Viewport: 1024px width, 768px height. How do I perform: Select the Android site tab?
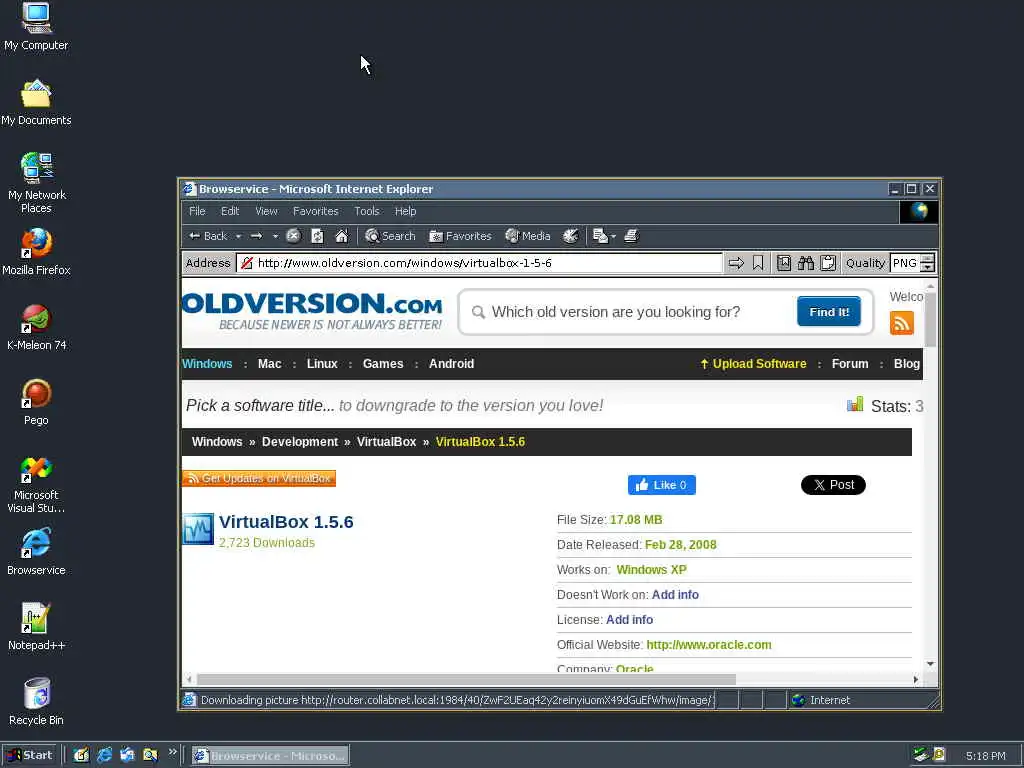[451, 364]
